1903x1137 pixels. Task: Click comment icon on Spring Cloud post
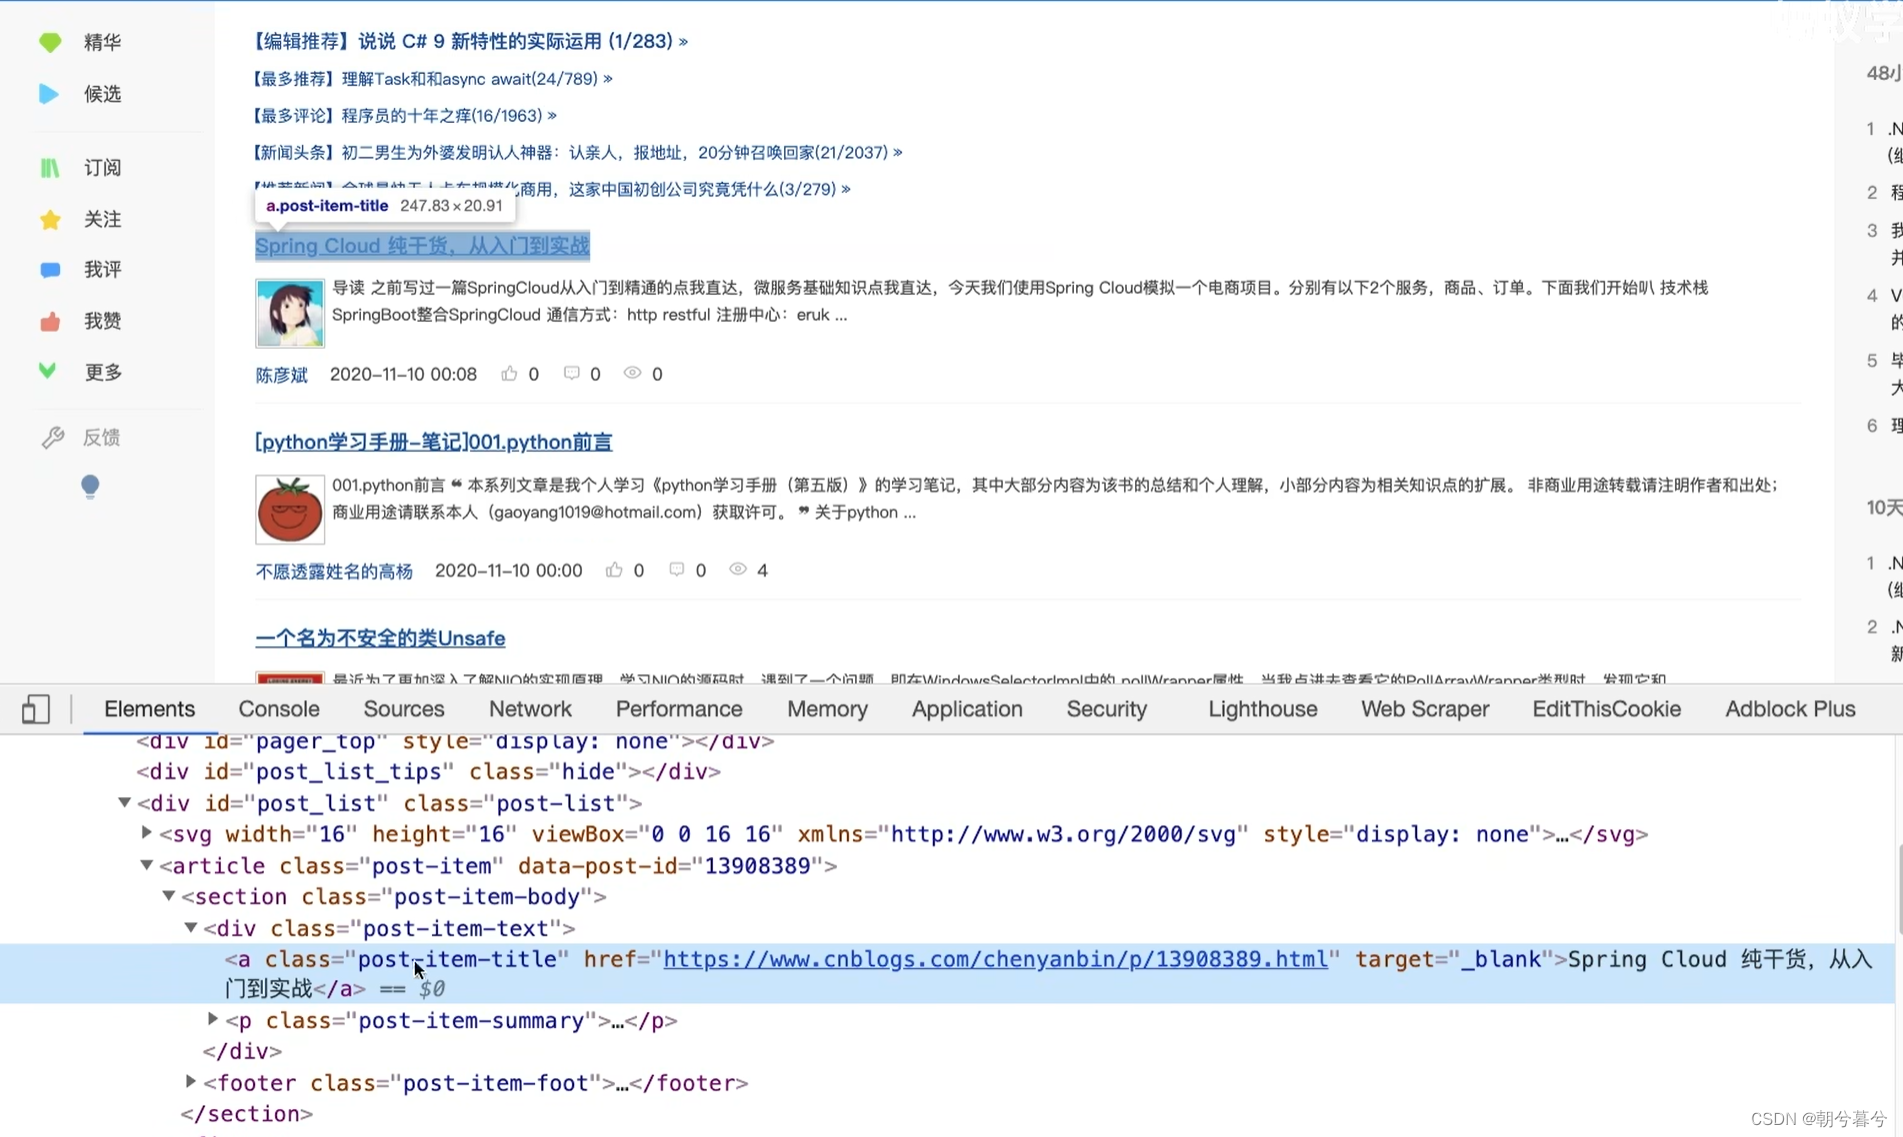pyautogui.click(x=571, y=373)
